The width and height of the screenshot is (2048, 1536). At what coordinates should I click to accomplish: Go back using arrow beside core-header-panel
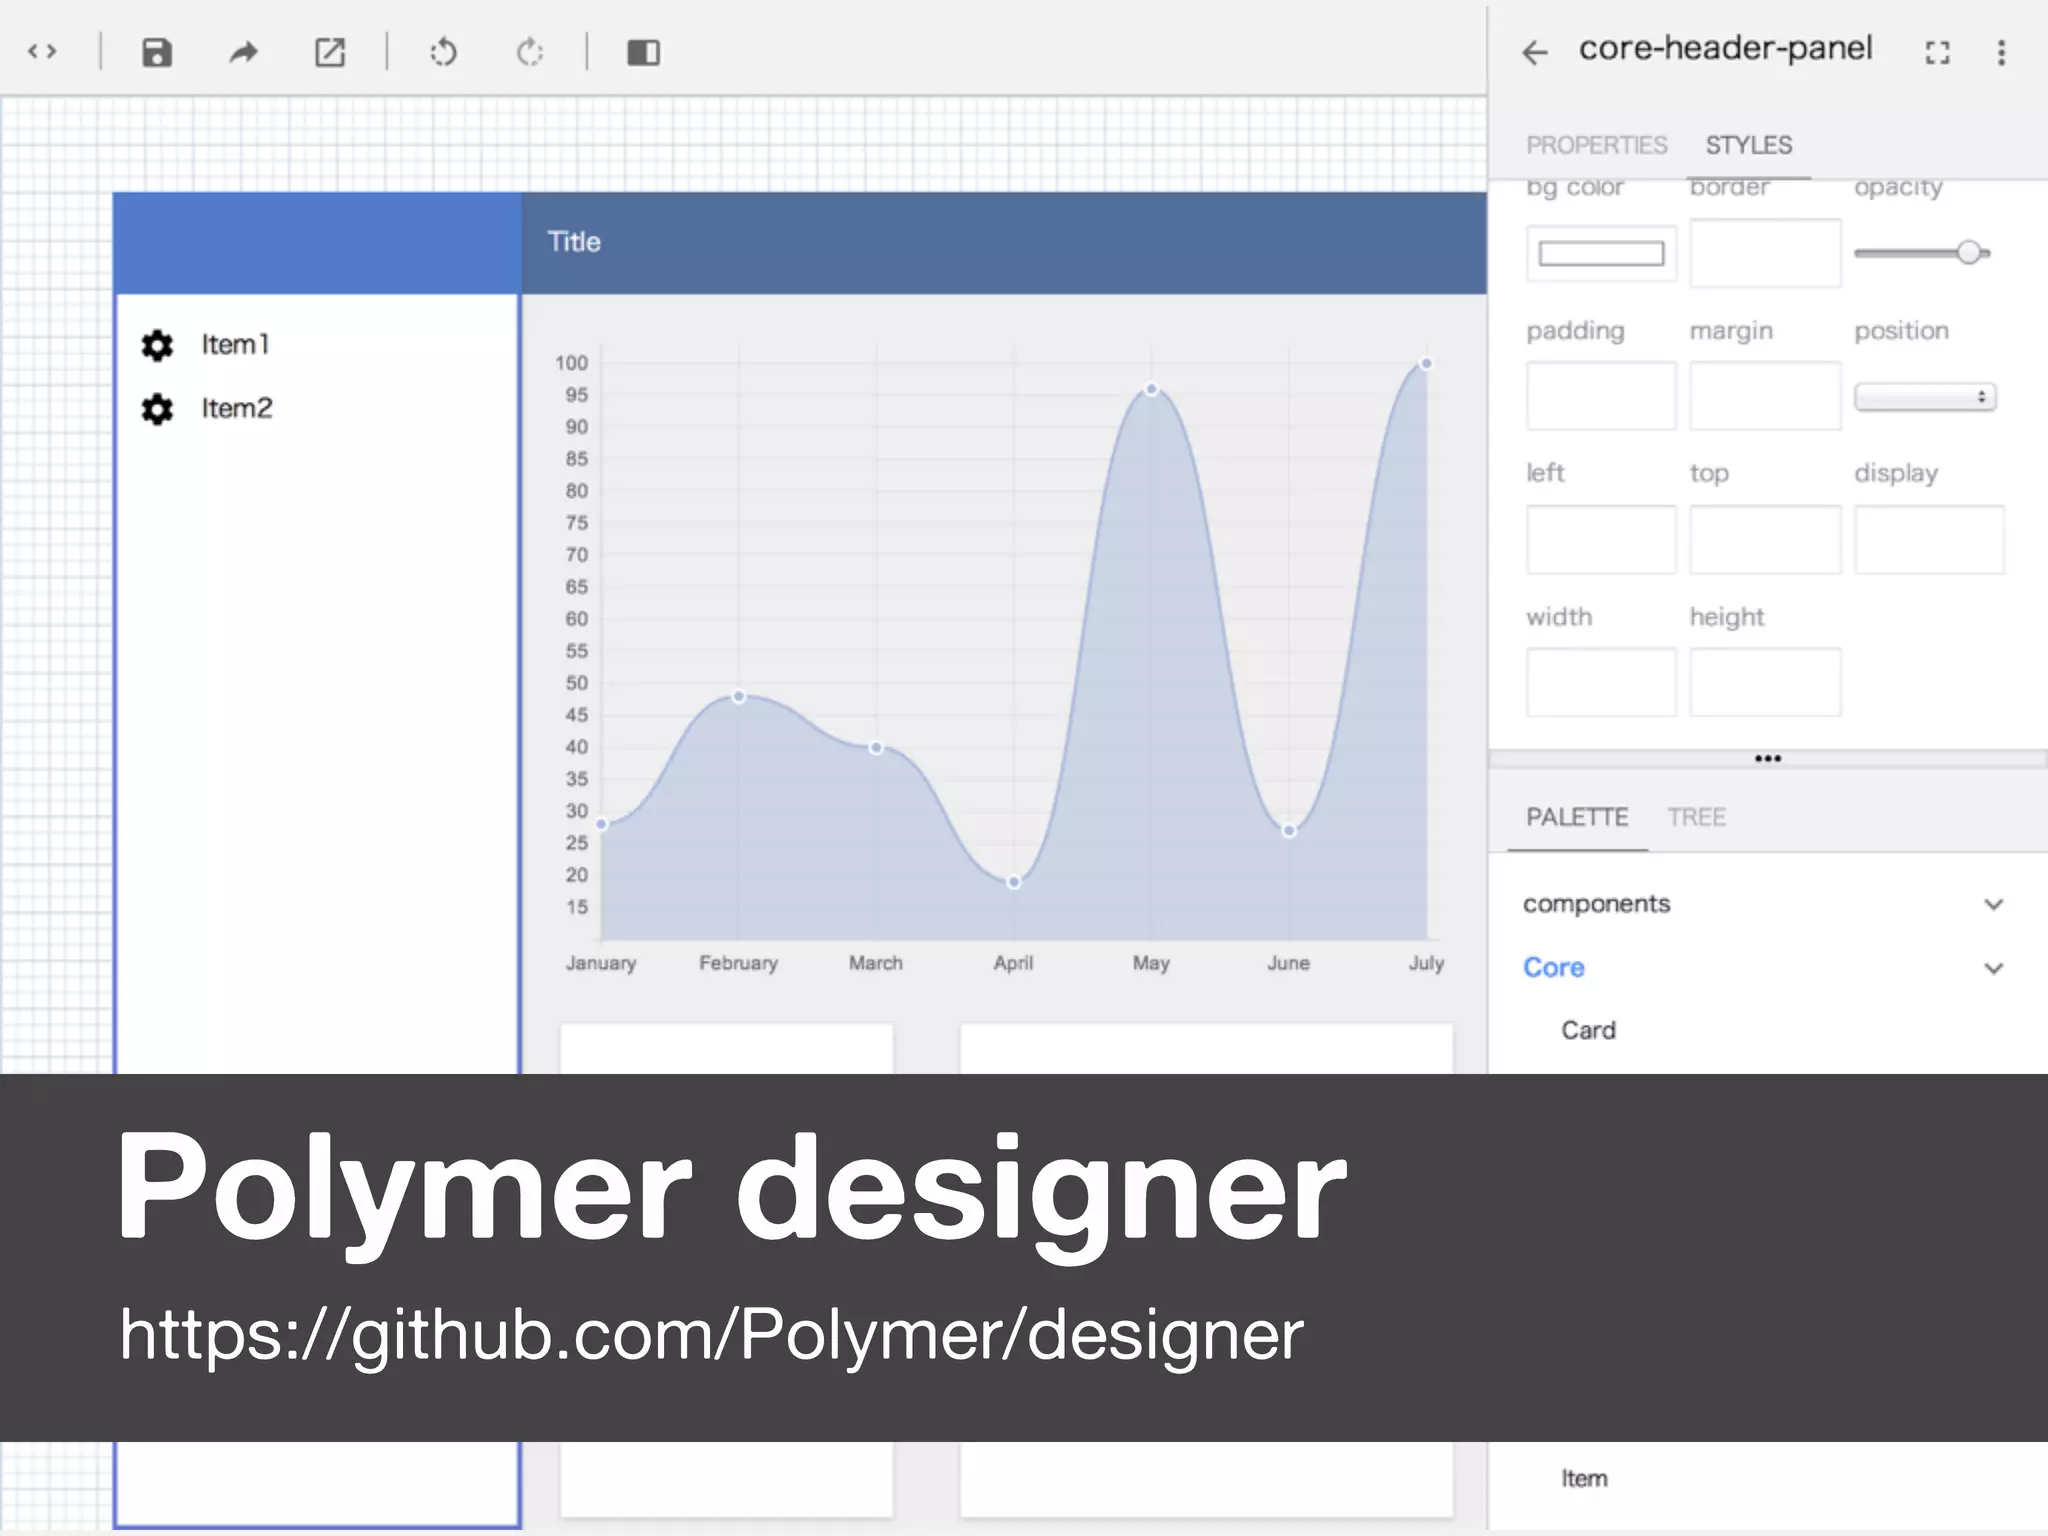(x=1534, y=52)
